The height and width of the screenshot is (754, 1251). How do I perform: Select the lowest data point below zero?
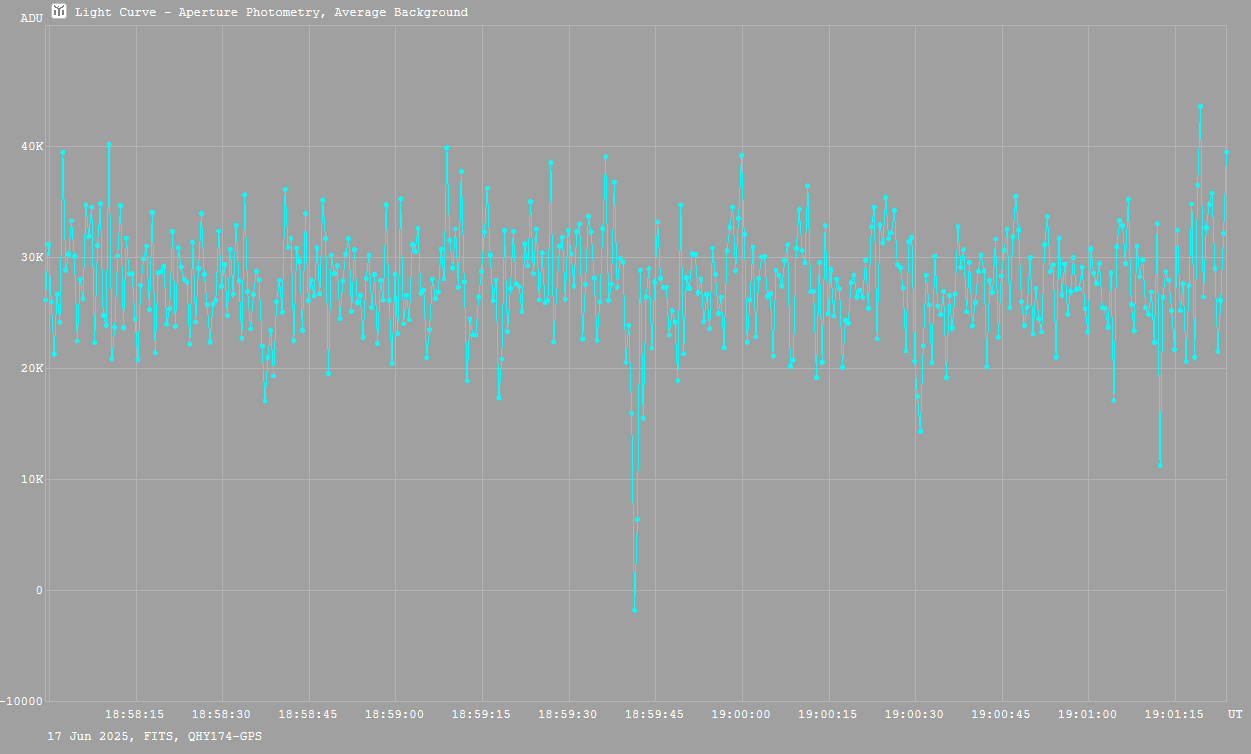tap(634, 610)
